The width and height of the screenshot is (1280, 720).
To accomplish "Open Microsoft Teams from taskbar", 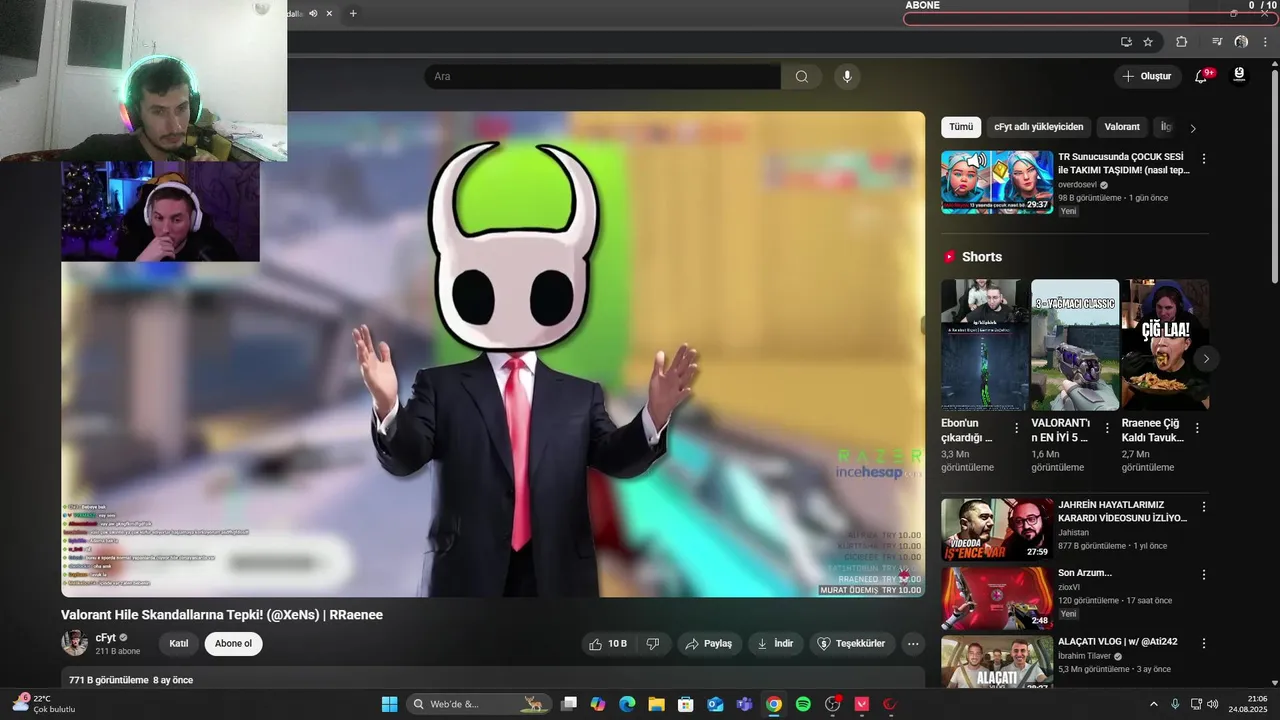I will click(744, 704).
